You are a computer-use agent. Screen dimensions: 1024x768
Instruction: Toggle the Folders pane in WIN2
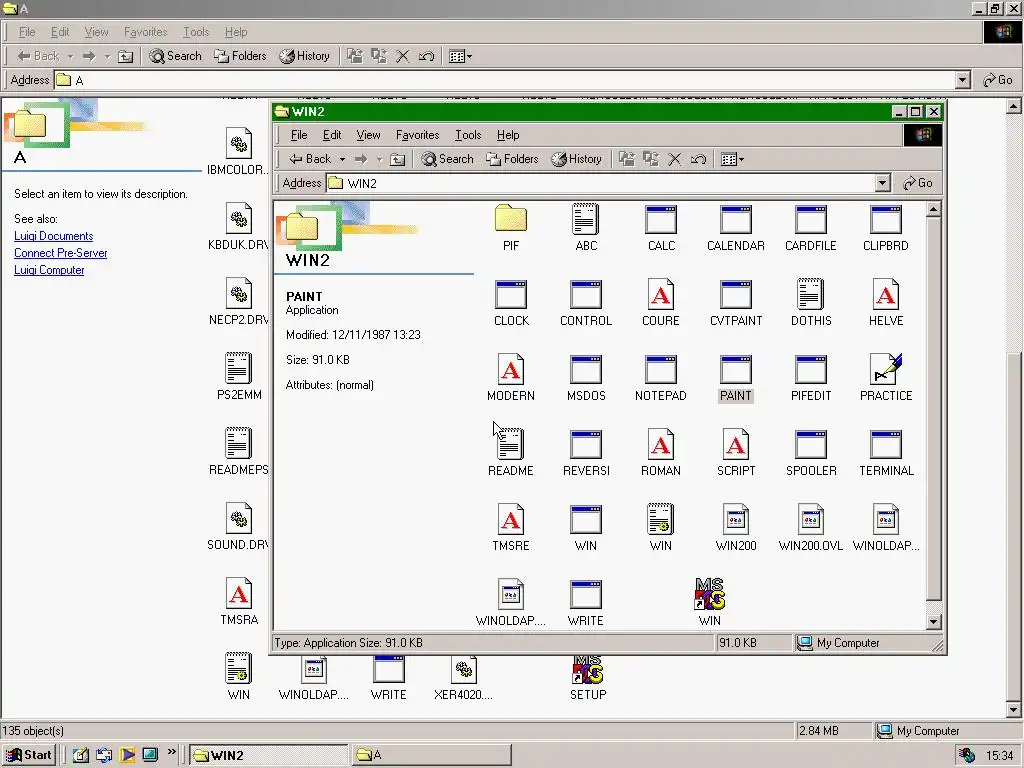[x=512, y=159]
